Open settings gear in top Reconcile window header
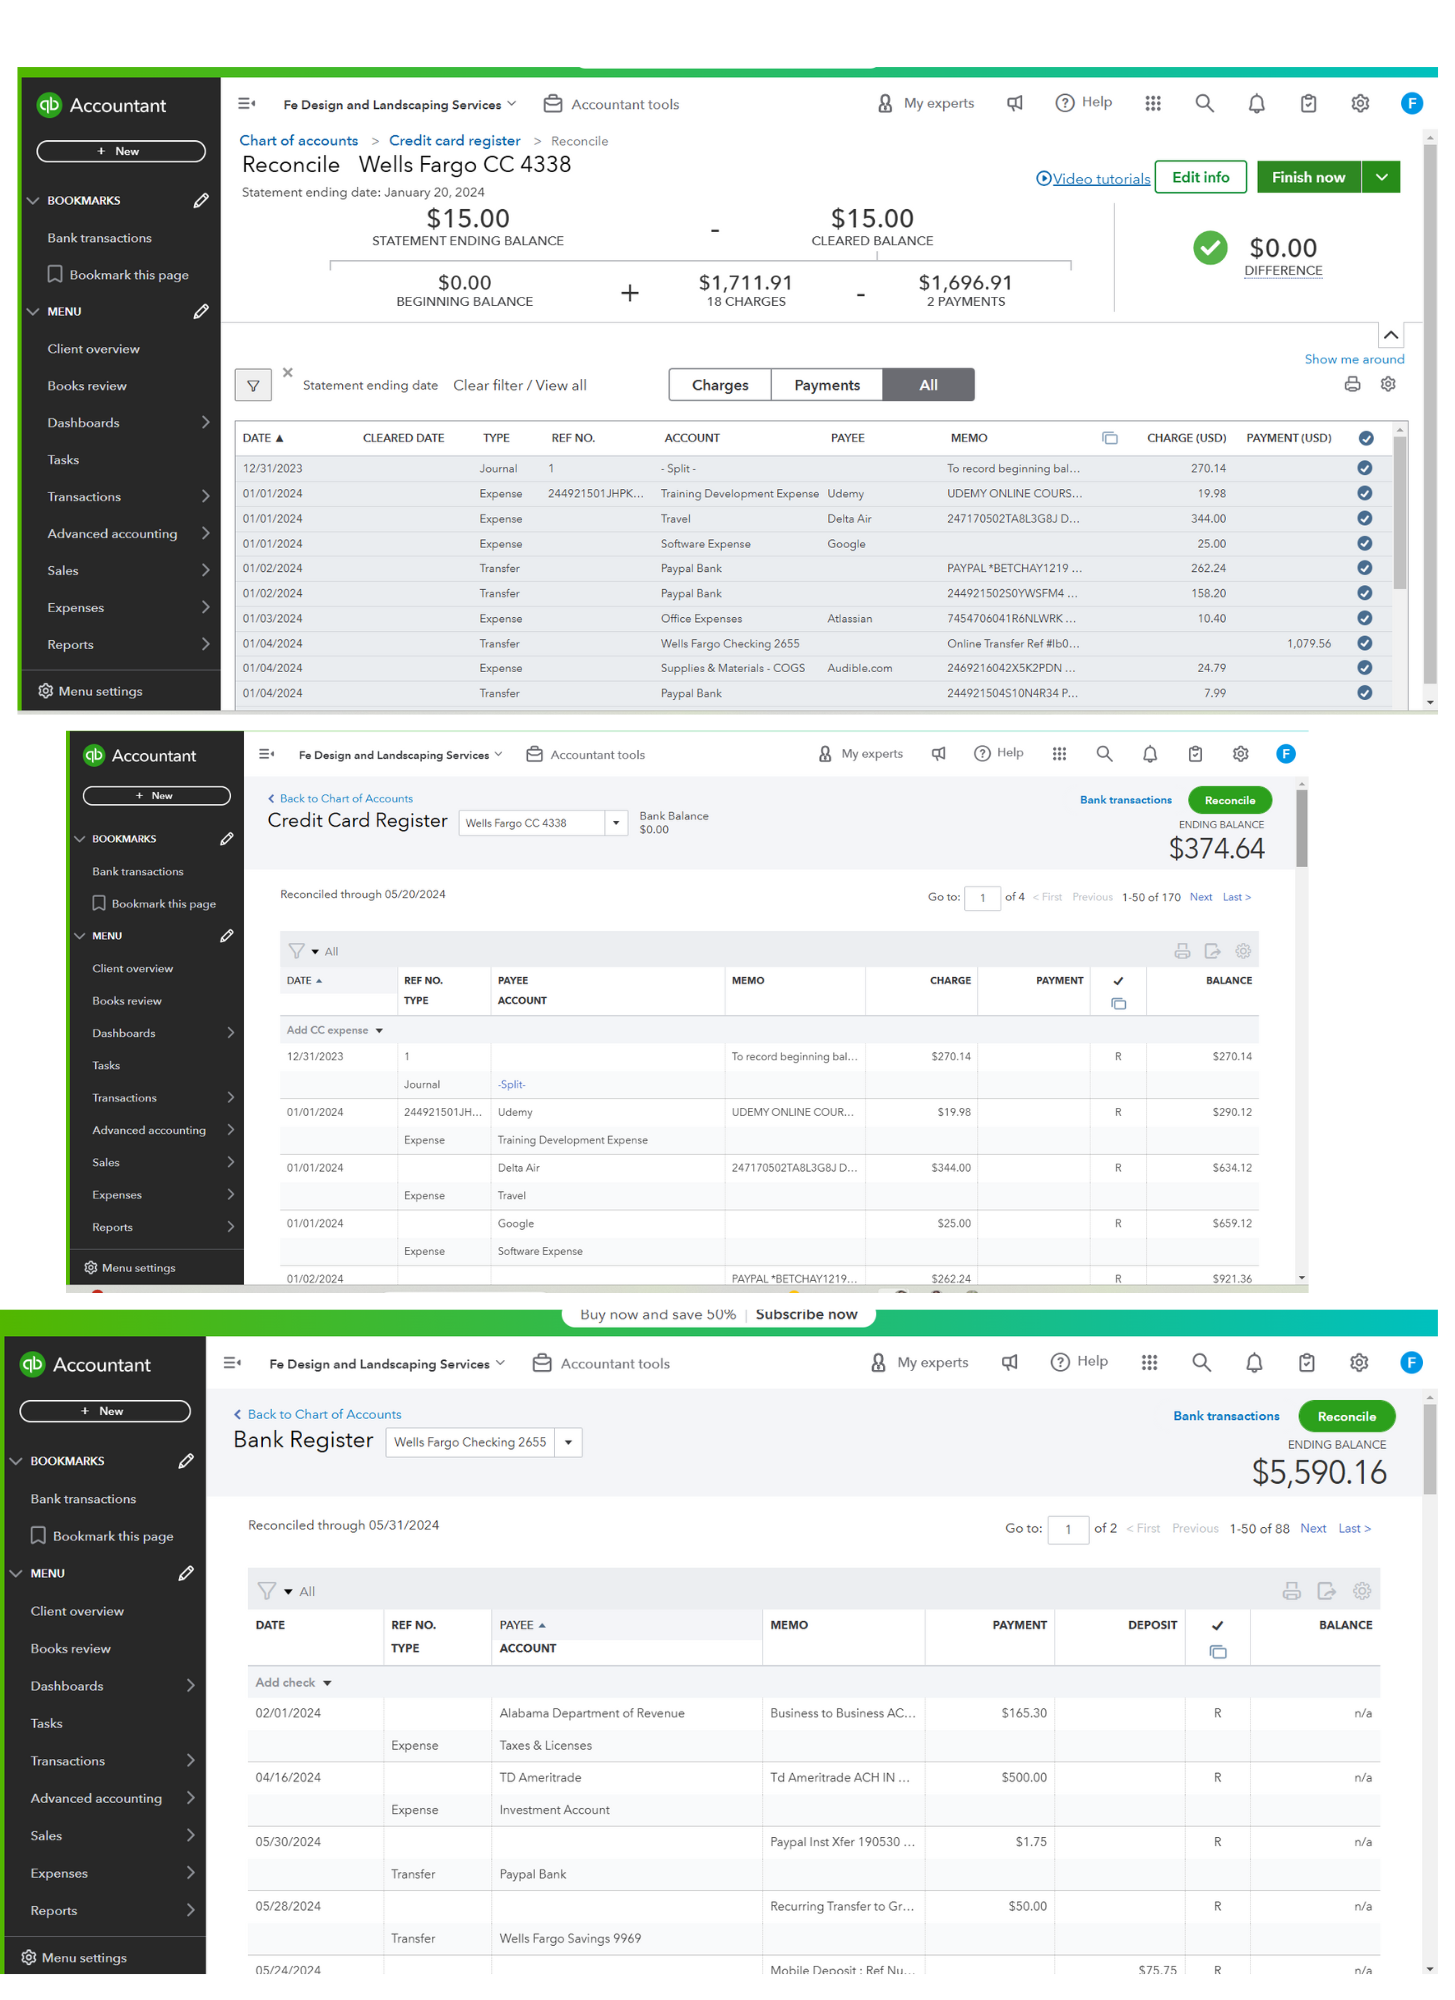The image size is (1455, 2000). (x=1360, y=103)
